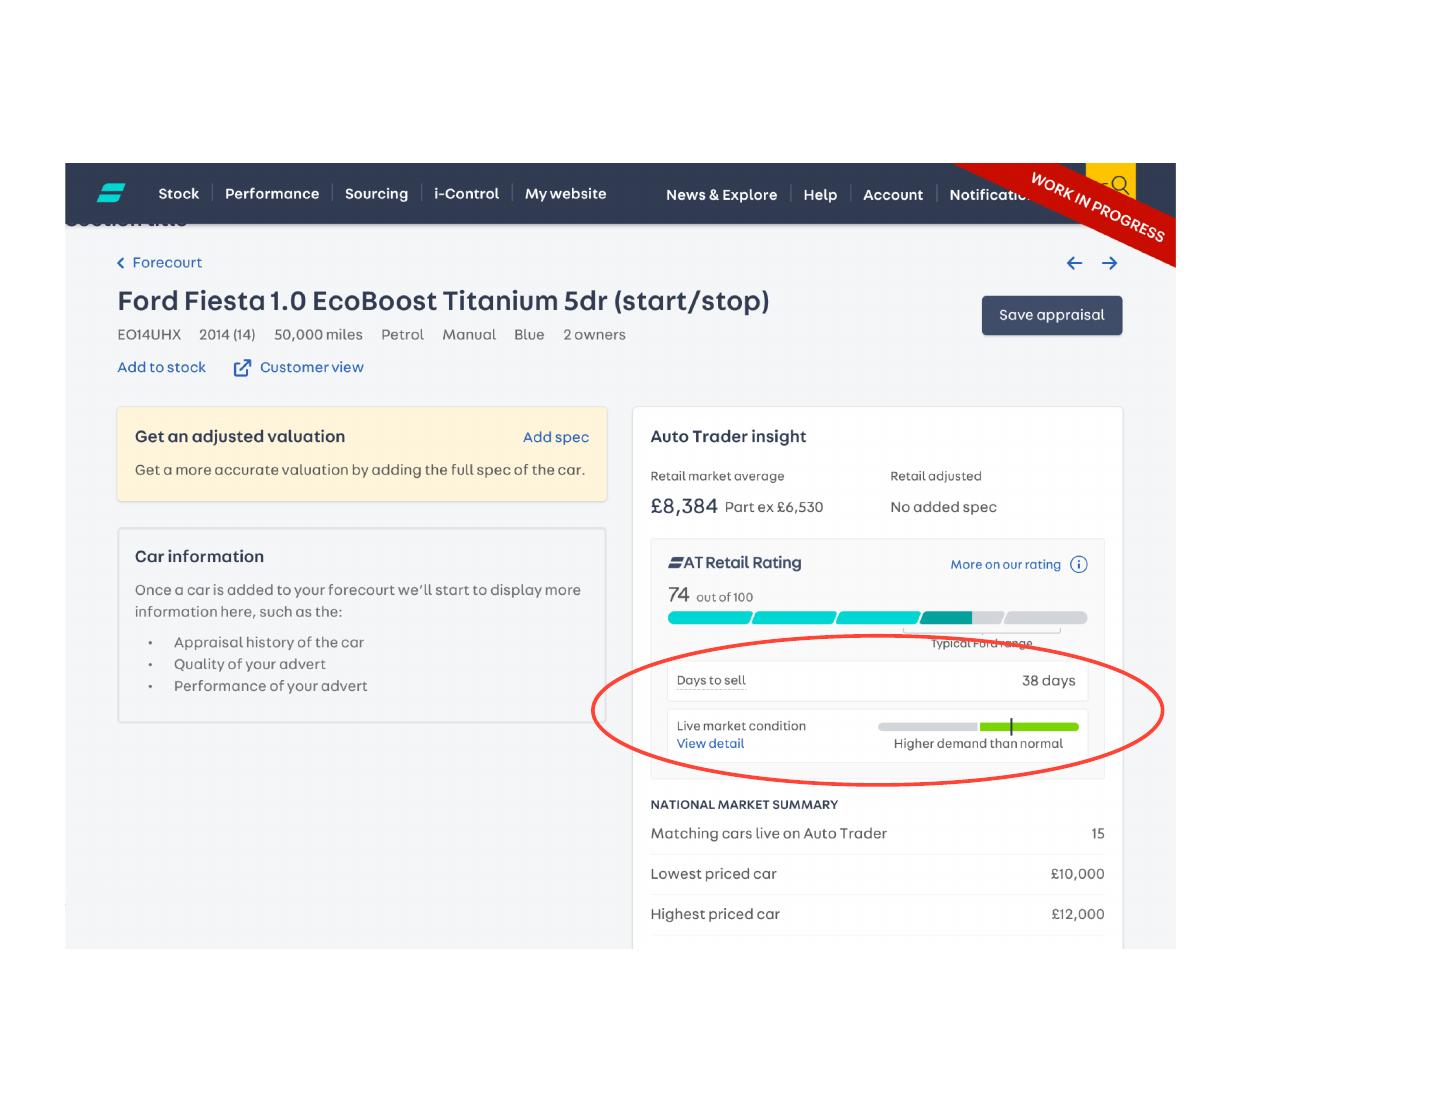Click the 2 owners detail
The image size is (1440, 1113).
coord(594,334)
